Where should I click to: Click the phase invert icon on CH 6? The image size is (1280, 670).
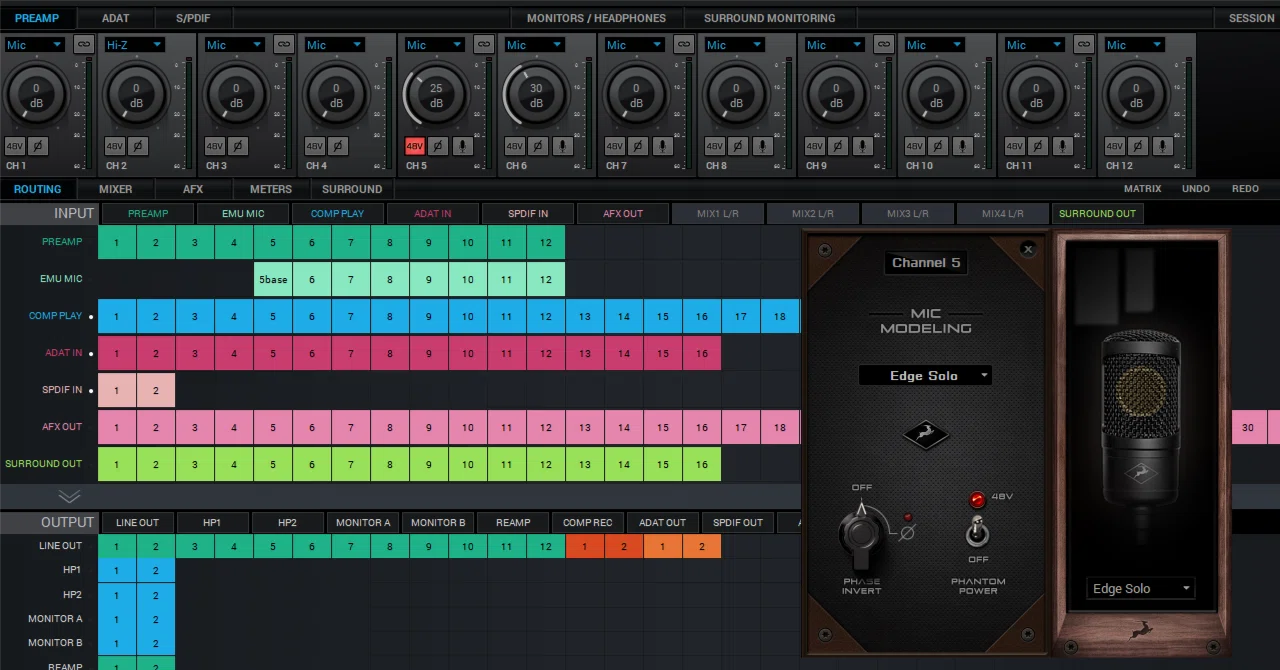538,146
